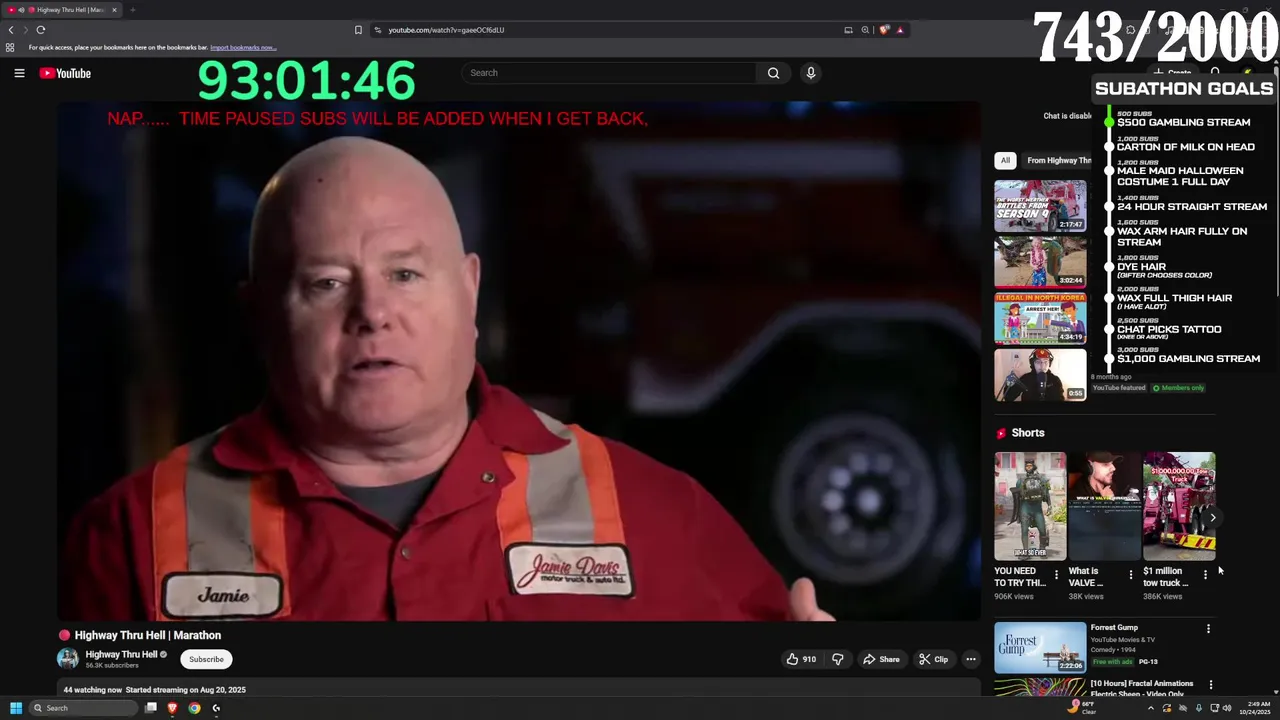Open the zoom magnifier icon in address bar
The height and width of the screenshot is (720, 1280).
click(865, 30)
